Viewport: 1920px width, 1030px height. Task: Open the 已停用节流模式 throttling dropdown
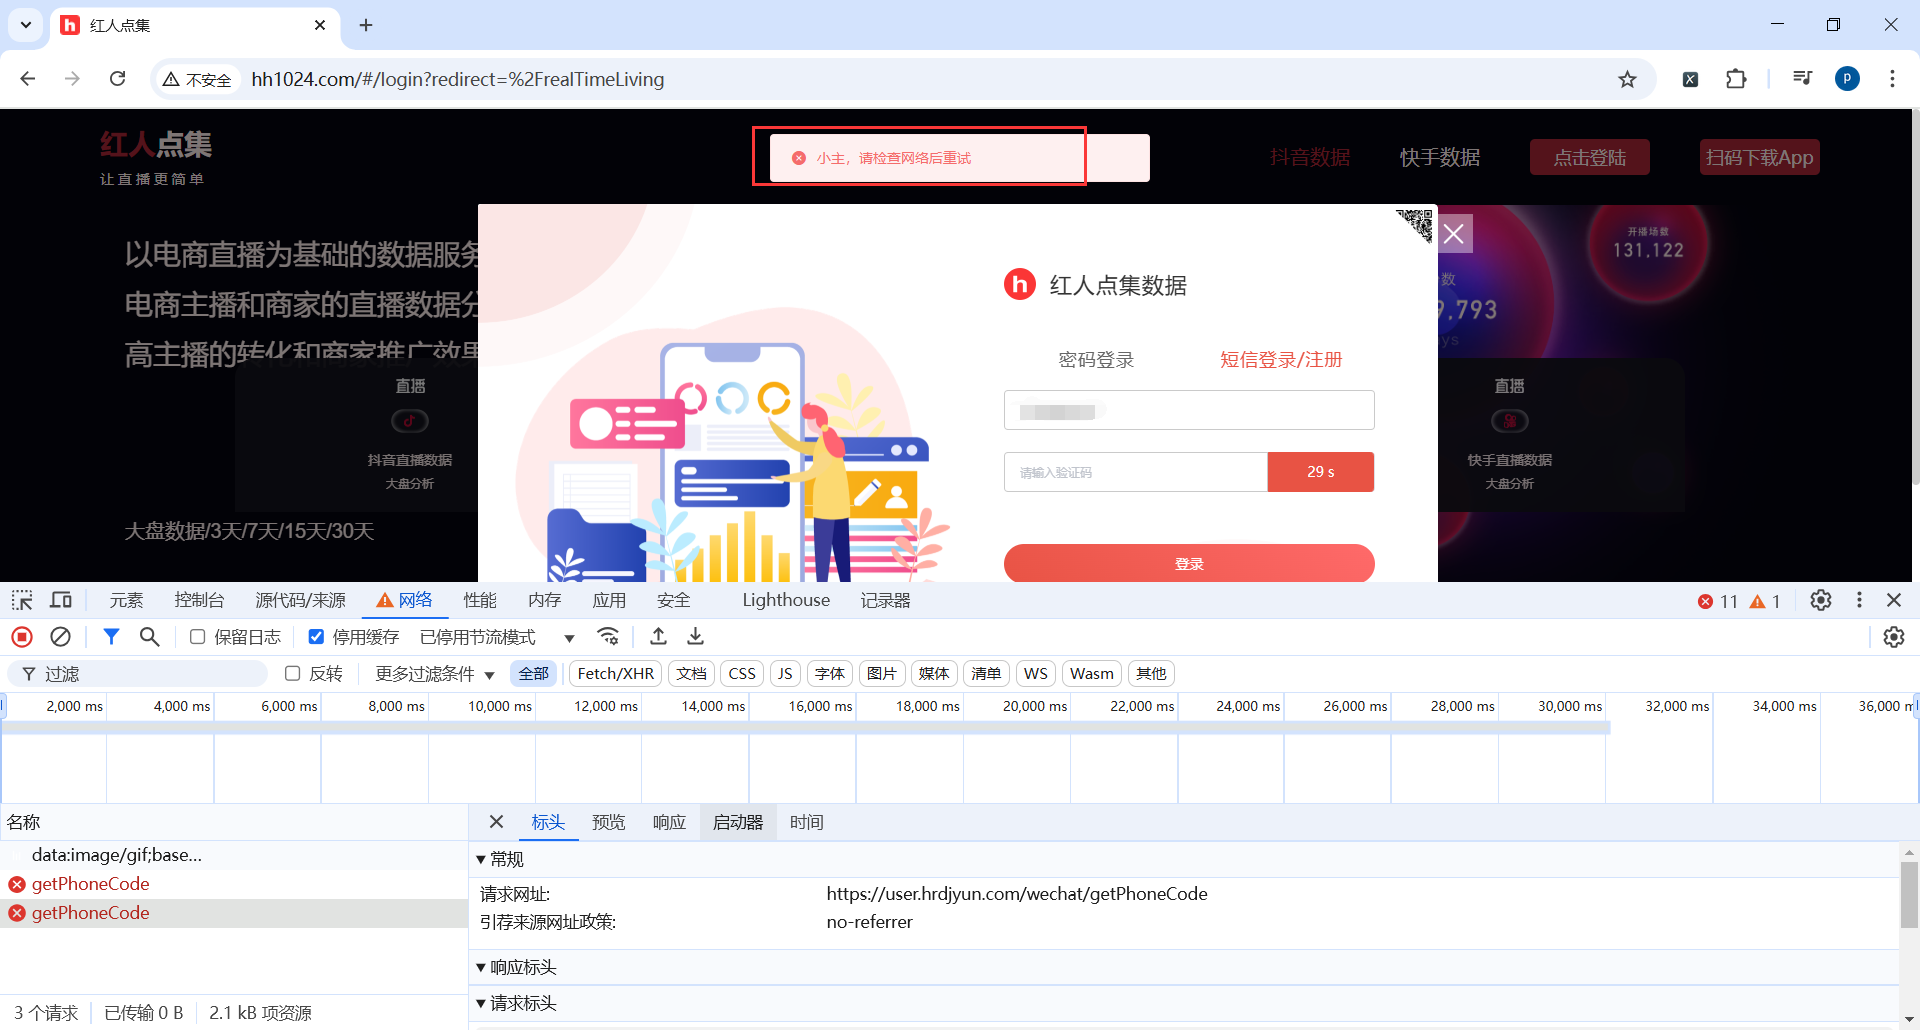click(x=497, y=637)
